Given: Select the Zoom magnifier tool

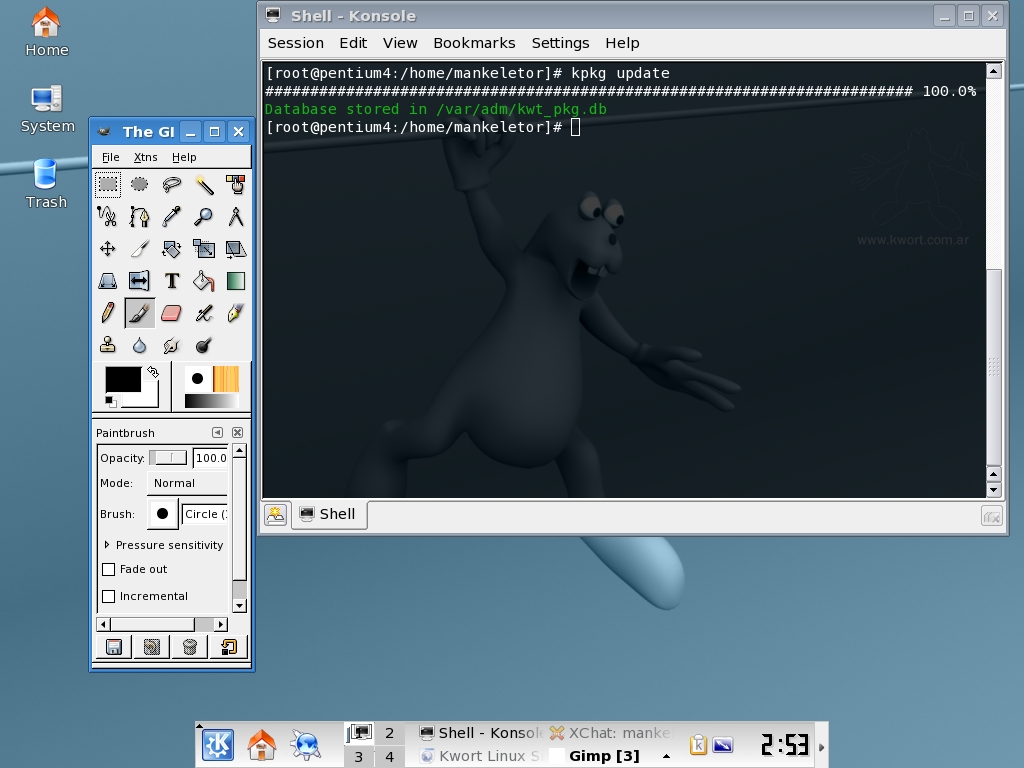Looking at the screenshot, I should [x=204, y=217].
